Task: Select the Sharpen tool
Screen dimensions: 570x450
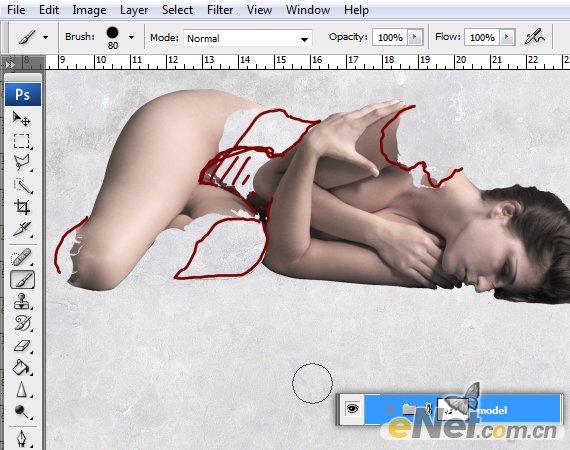Action: (x=22, y=389)
